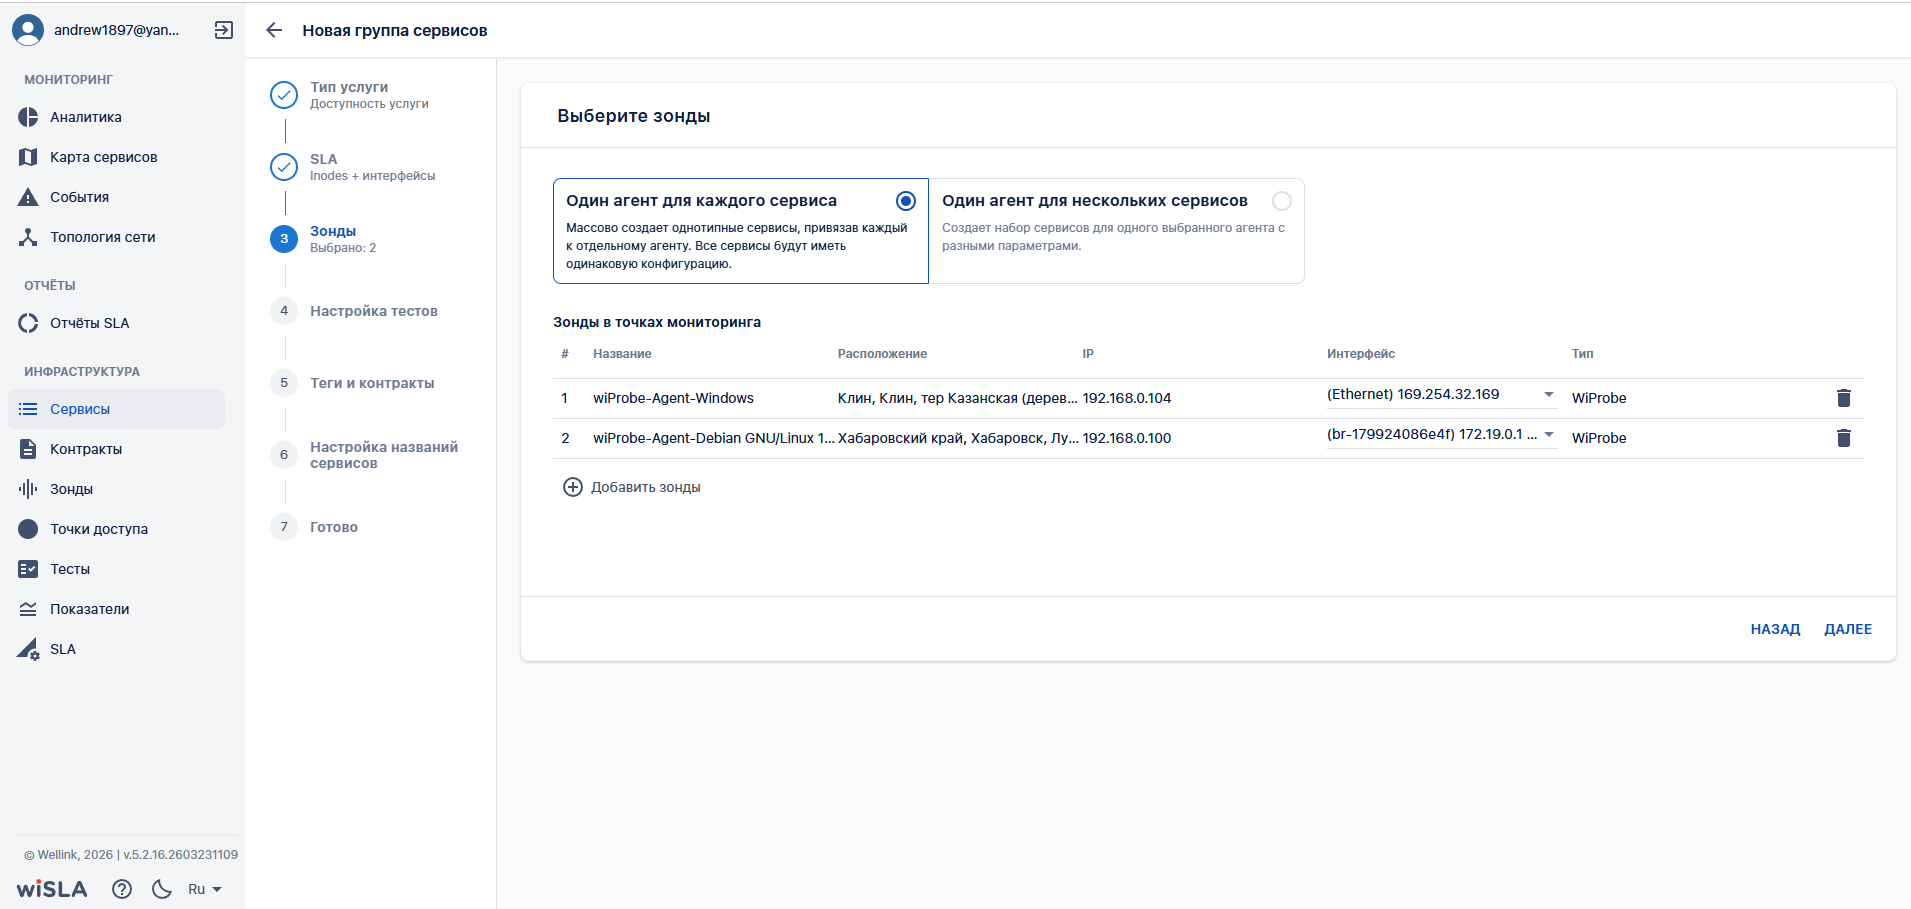Screen dimensions: 1911x909
Task: Click the user avatar icon
Action: click(28, 30)
